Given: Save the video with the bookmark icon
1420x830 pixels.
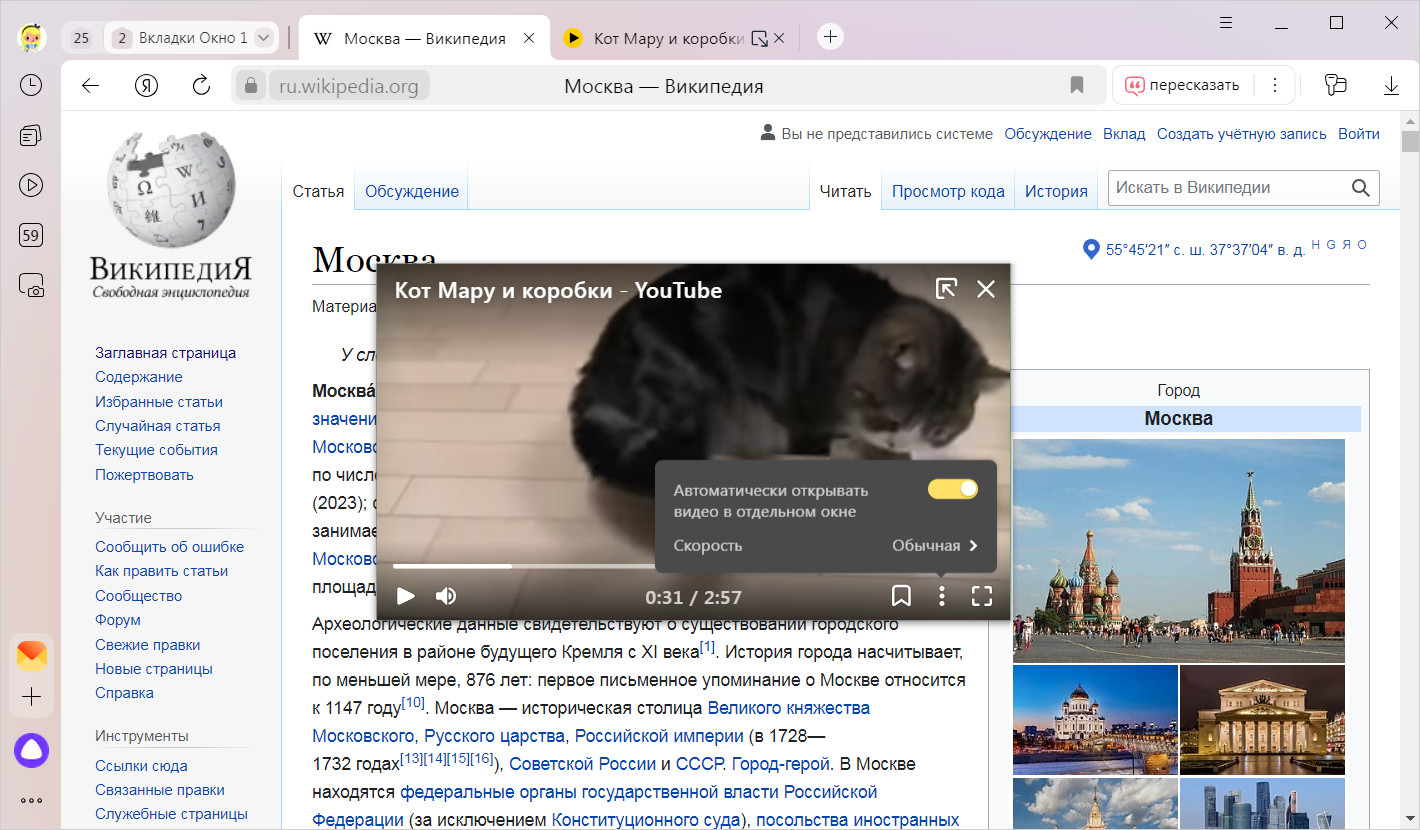Looking at the screenshot, I should (x=901, y=597).
